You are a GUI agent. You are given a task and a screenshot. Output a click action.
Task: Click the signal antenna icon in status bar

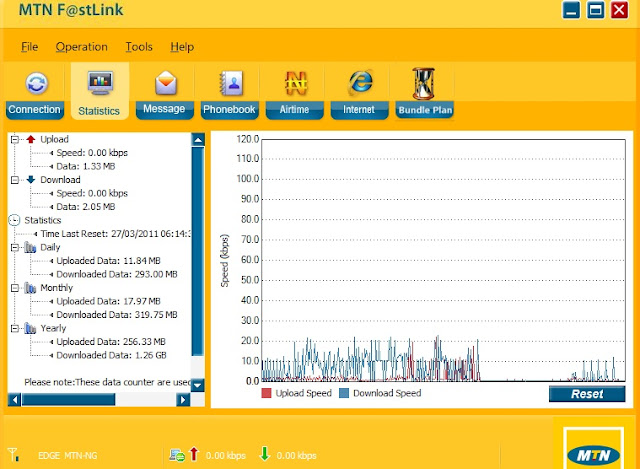point(13,454)
